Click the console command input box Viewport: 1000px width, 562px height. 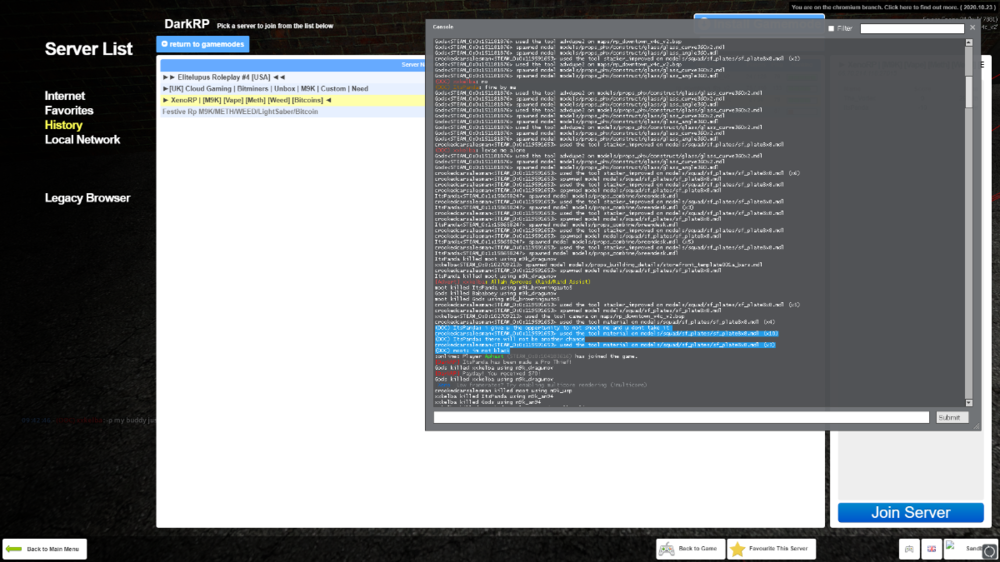point(680,417)
